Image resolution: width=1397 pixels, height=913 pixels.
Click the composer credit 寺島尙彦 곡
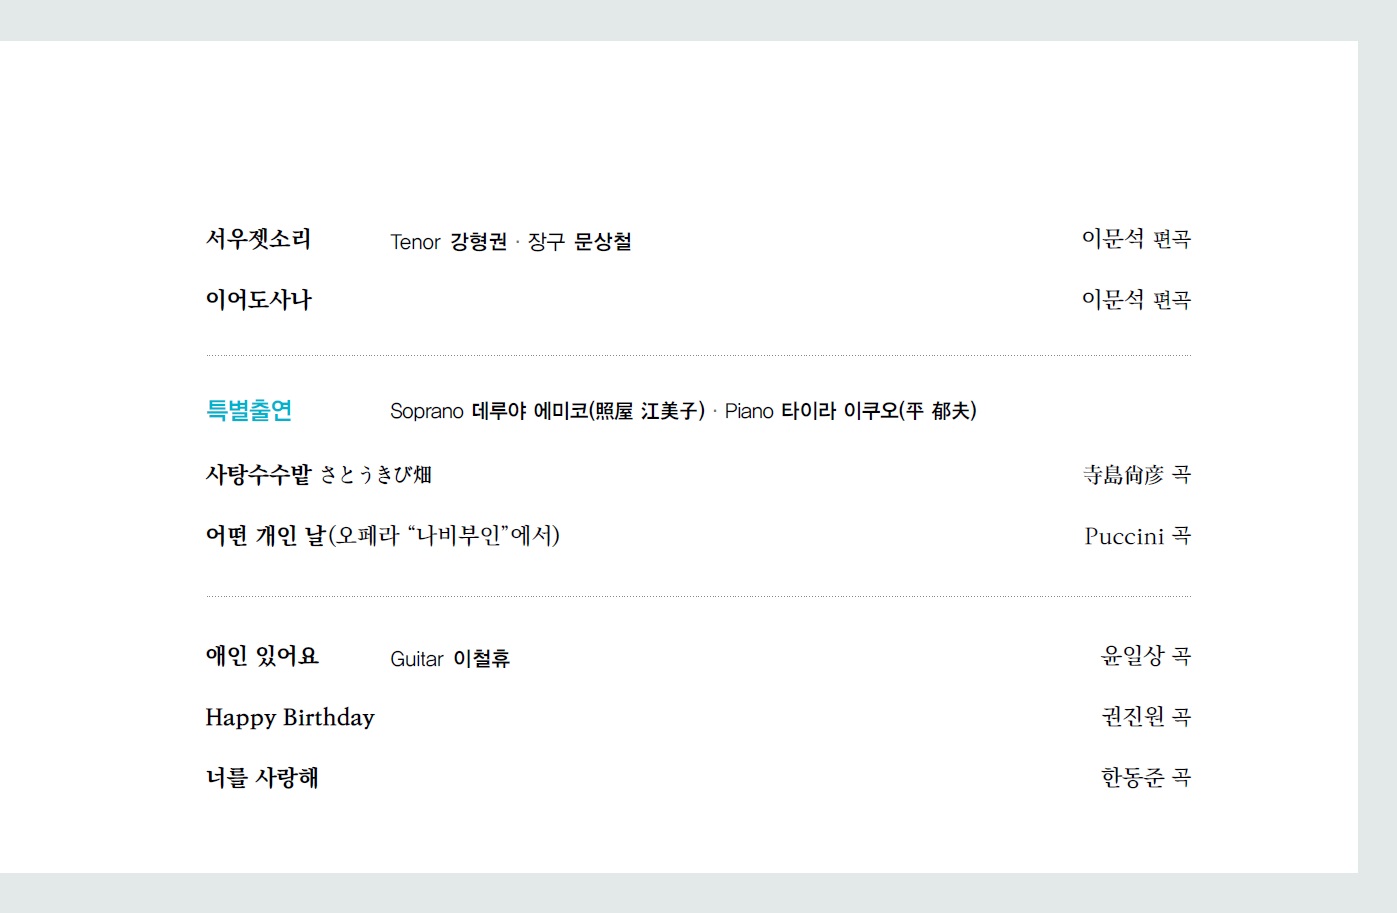tap(1136, 475)
